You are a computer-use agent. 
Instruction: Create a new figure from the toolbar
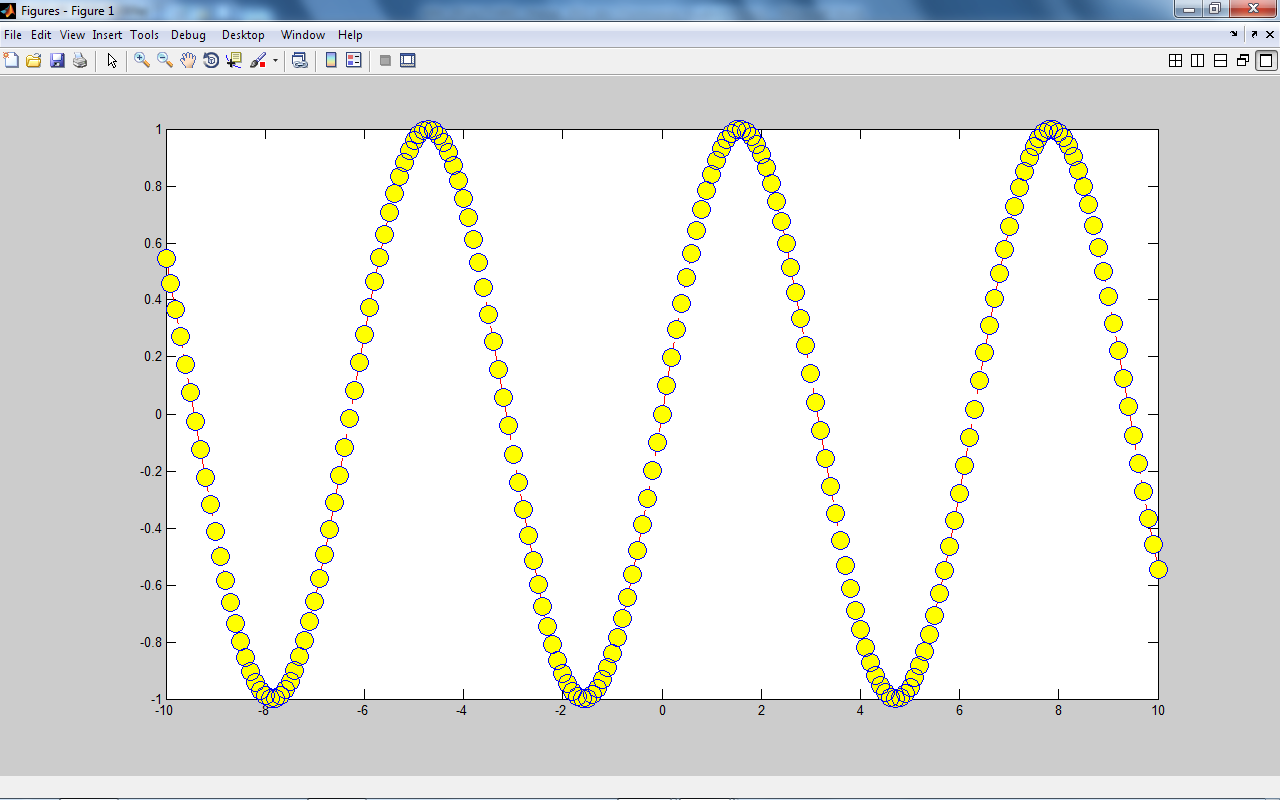[x=11, y=61]
